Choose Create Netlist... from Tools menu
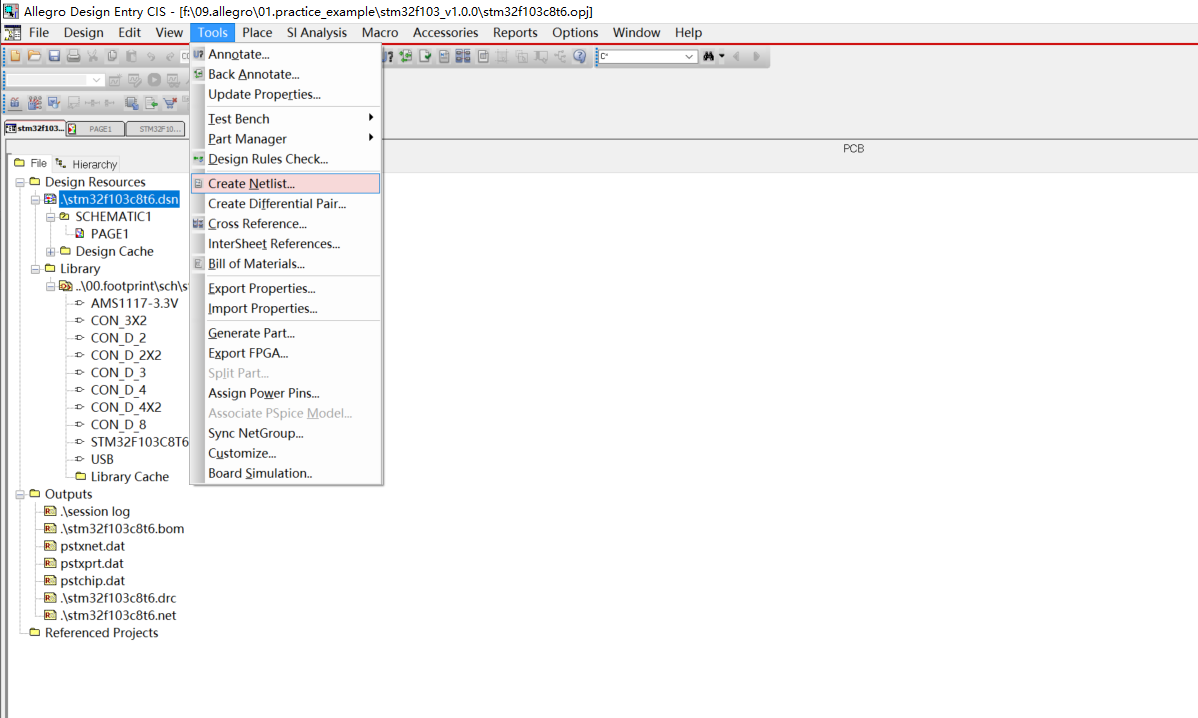 click(285, 183)
